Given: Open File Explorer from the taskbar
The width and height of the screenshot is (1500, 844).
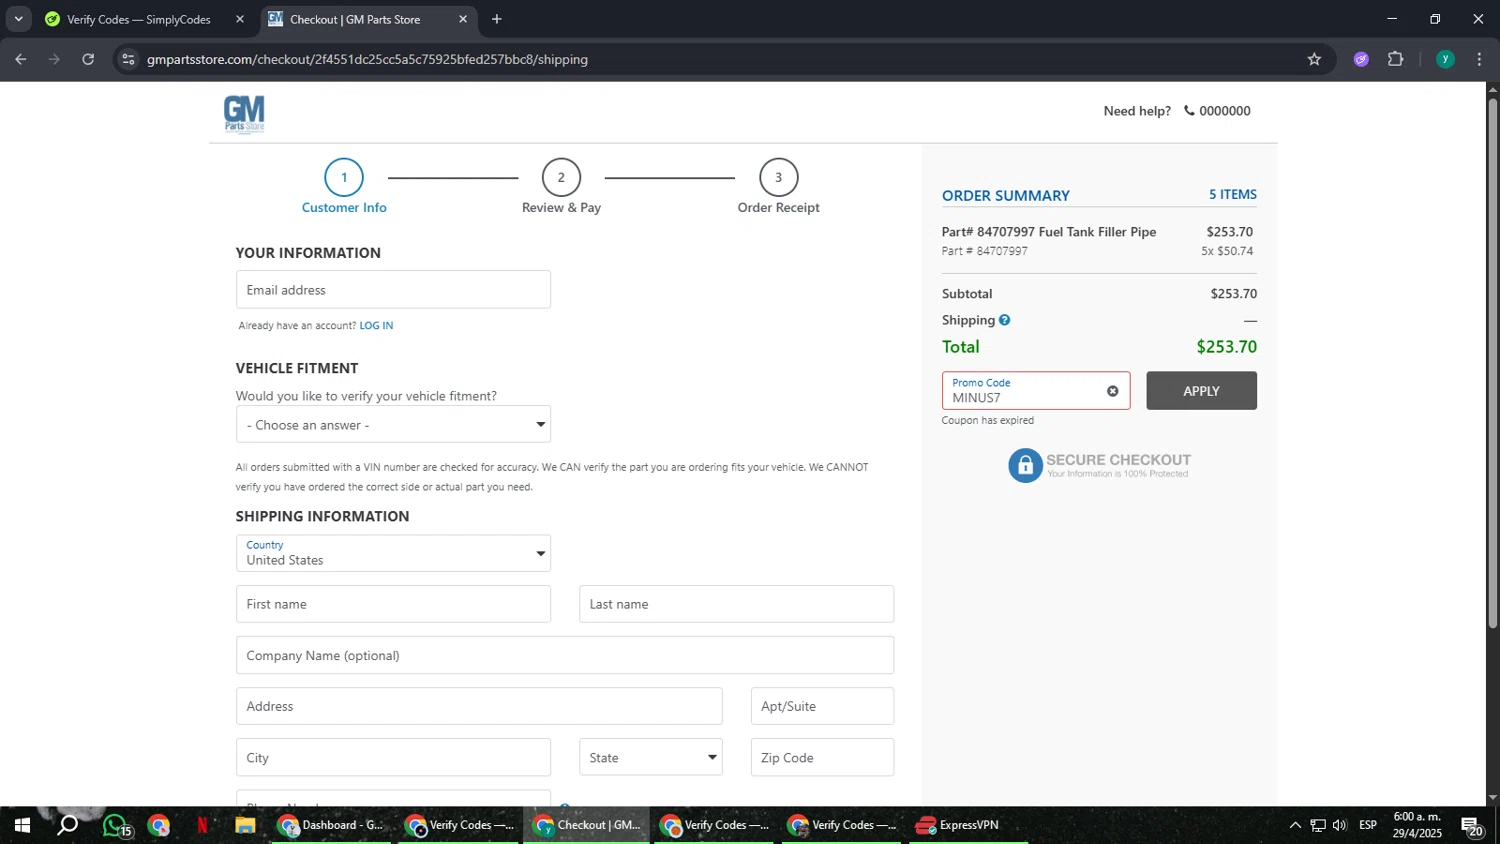Looking at the screenshot, I should pos(245,826).
